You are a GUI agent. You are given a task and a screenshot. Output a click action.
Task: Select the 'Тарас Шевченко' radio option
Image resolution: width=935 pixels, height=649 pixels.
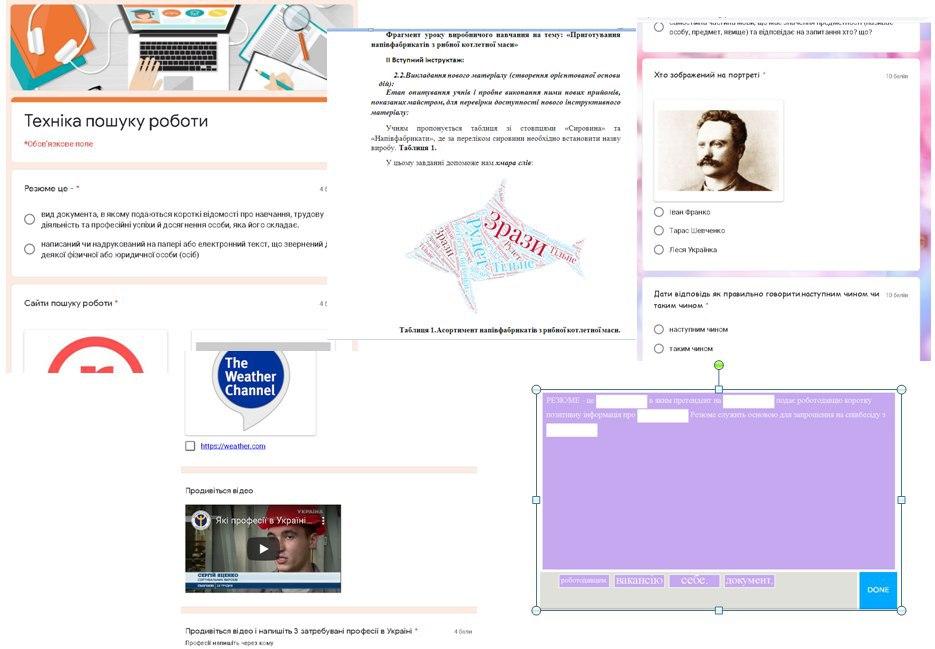[659, 230]
